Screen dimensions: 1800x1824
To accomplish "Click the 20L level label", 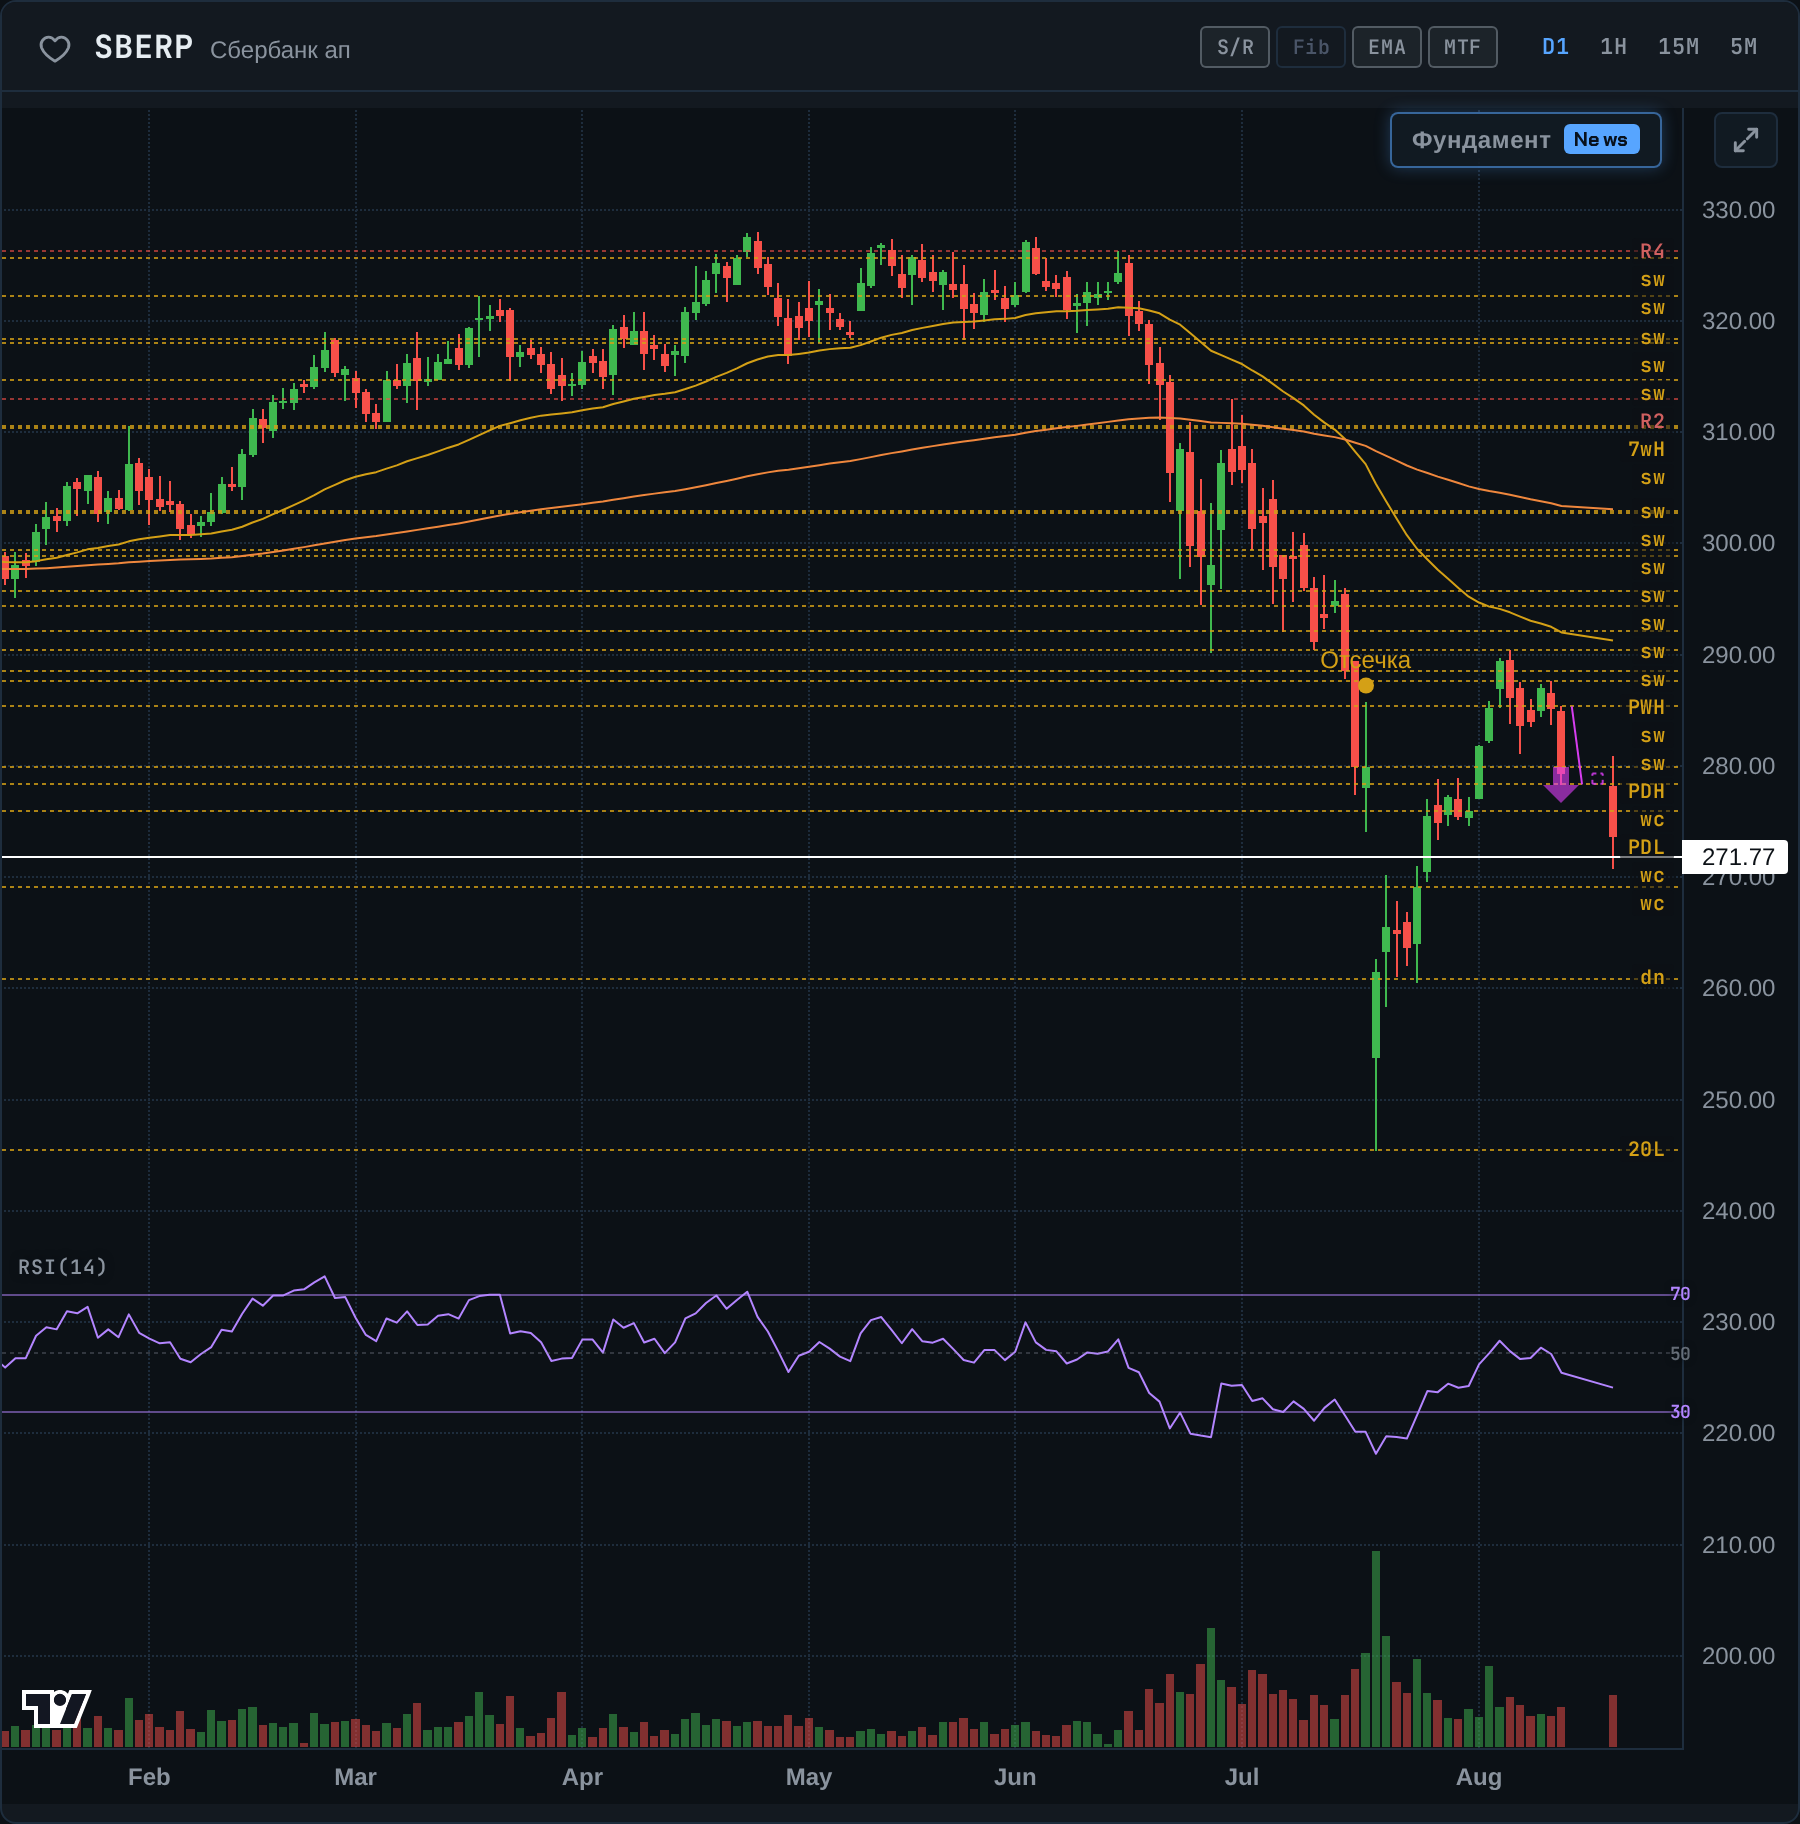I will [x=1646, y=1149].
